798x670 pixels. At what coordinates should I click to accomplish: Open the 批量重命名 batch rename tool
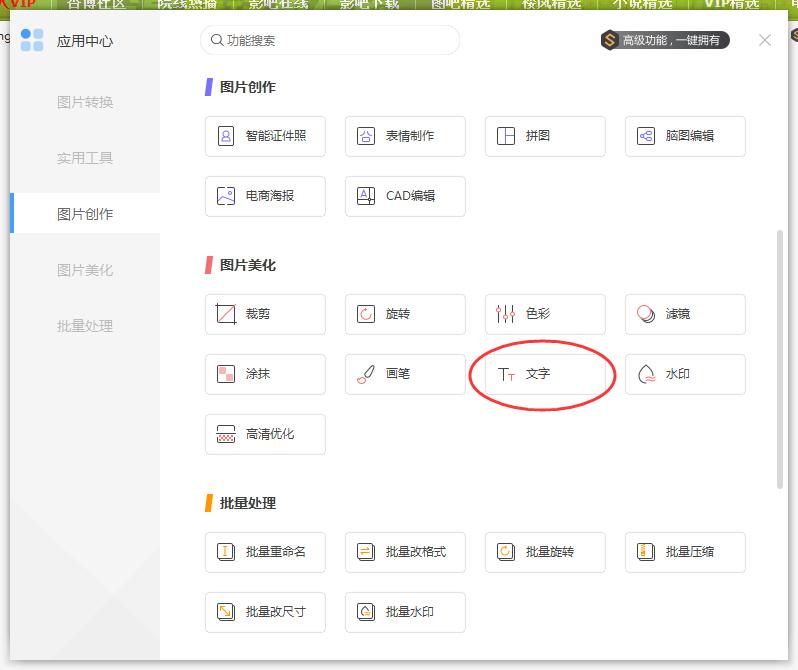tap(265, 552)
